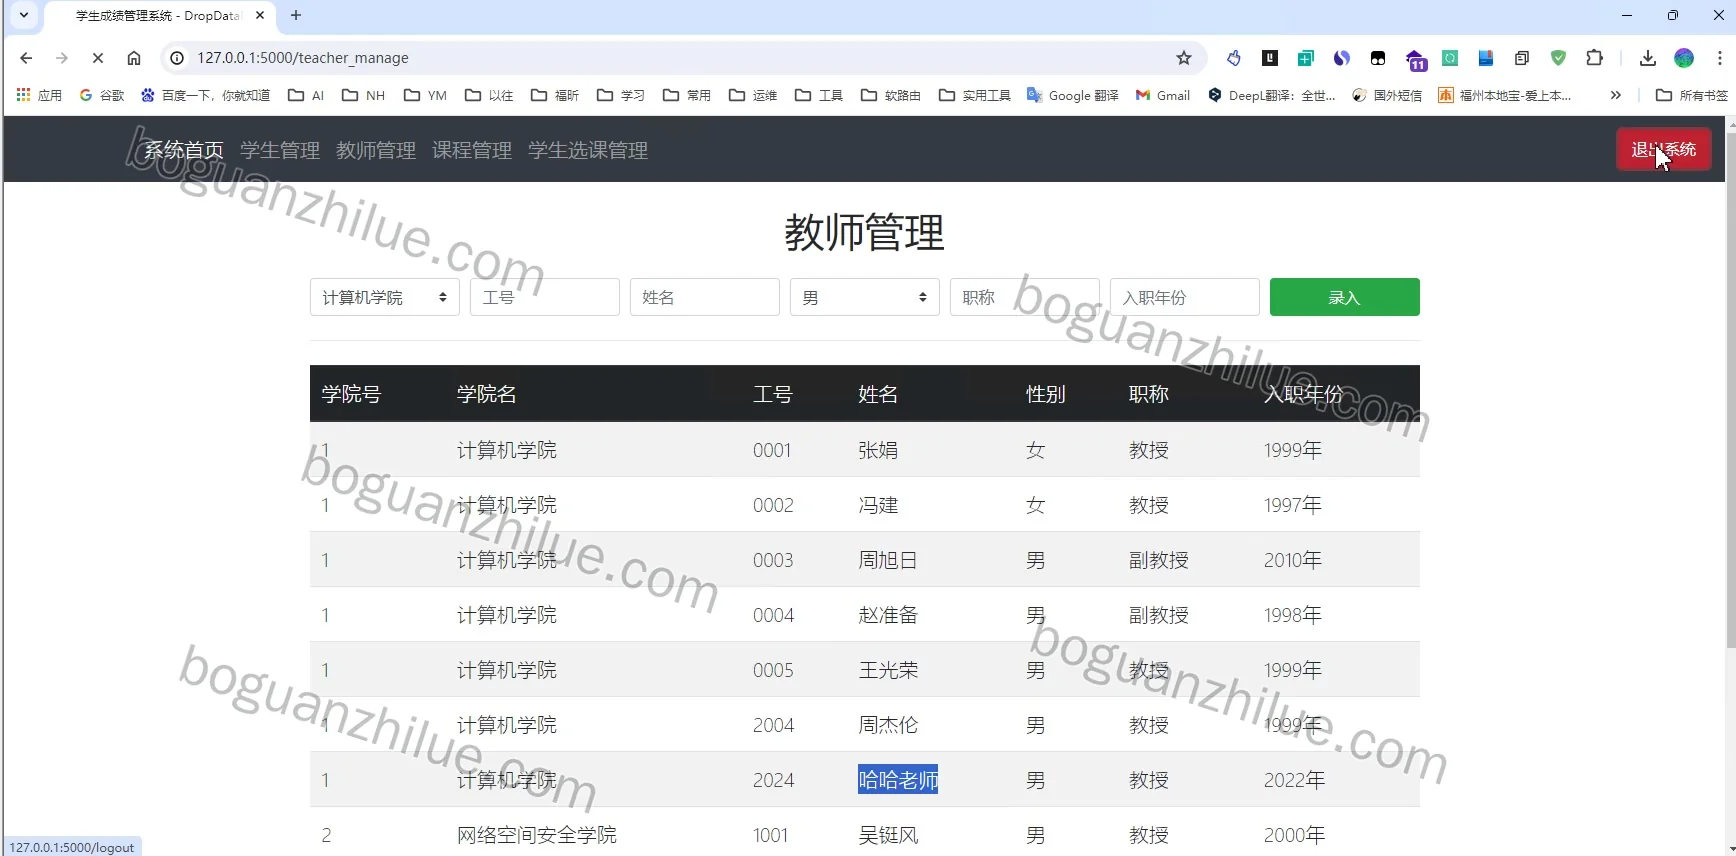The width and height of the screenshot is (1736, 856).
Task: Bookmark this page with the star icon
Action: (1184, 58)
